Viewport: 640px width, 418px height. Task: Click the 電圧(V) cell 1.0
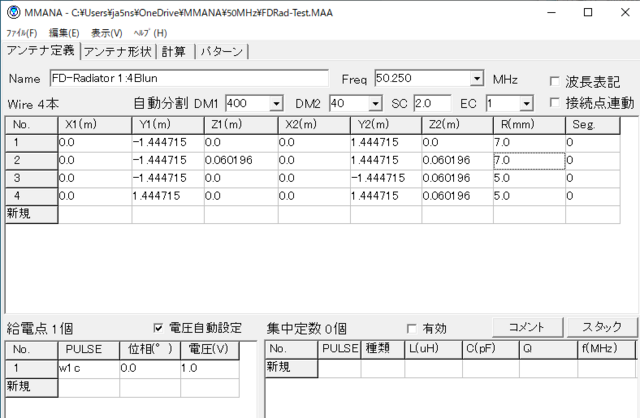pyautogui.click(x=210, y=368)
